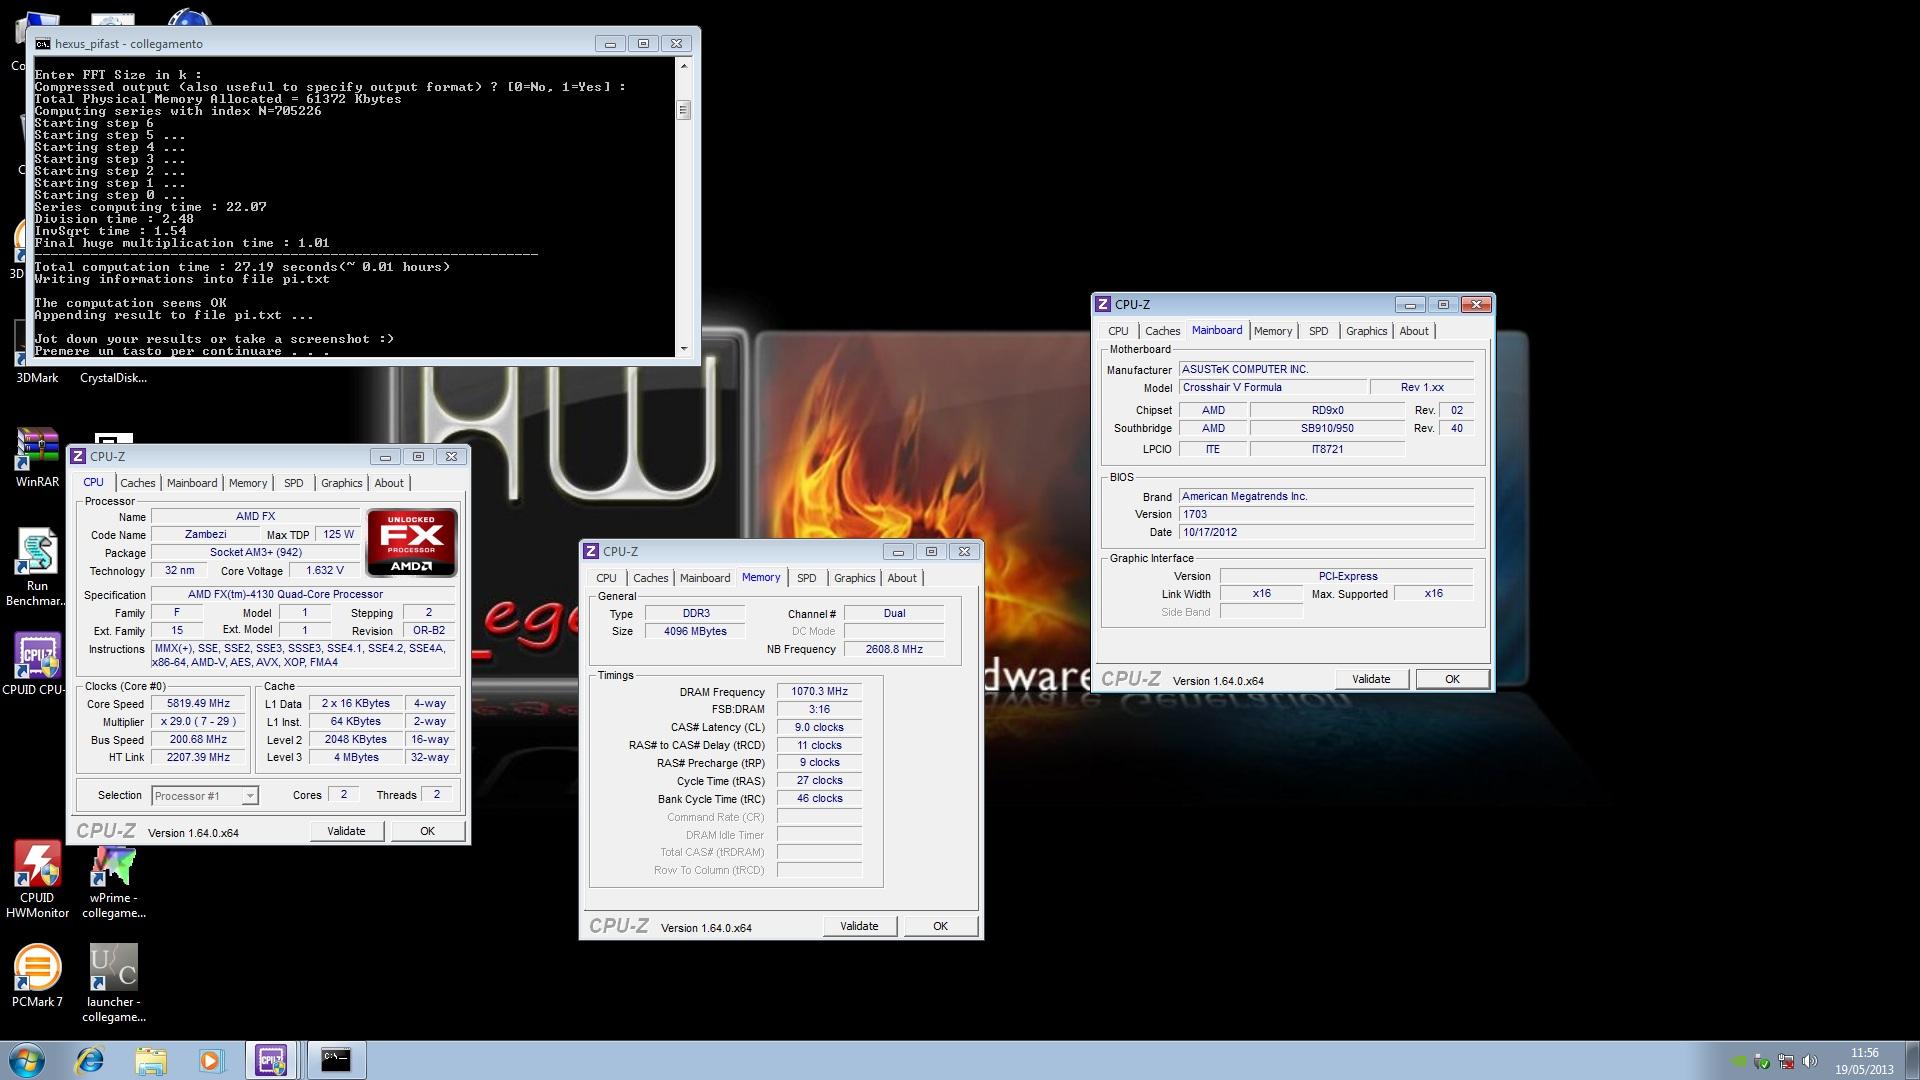Click the Southbridge model SB910/950 field
The width and height of the screenshot is (1920, 1080).
(1327, 429)
